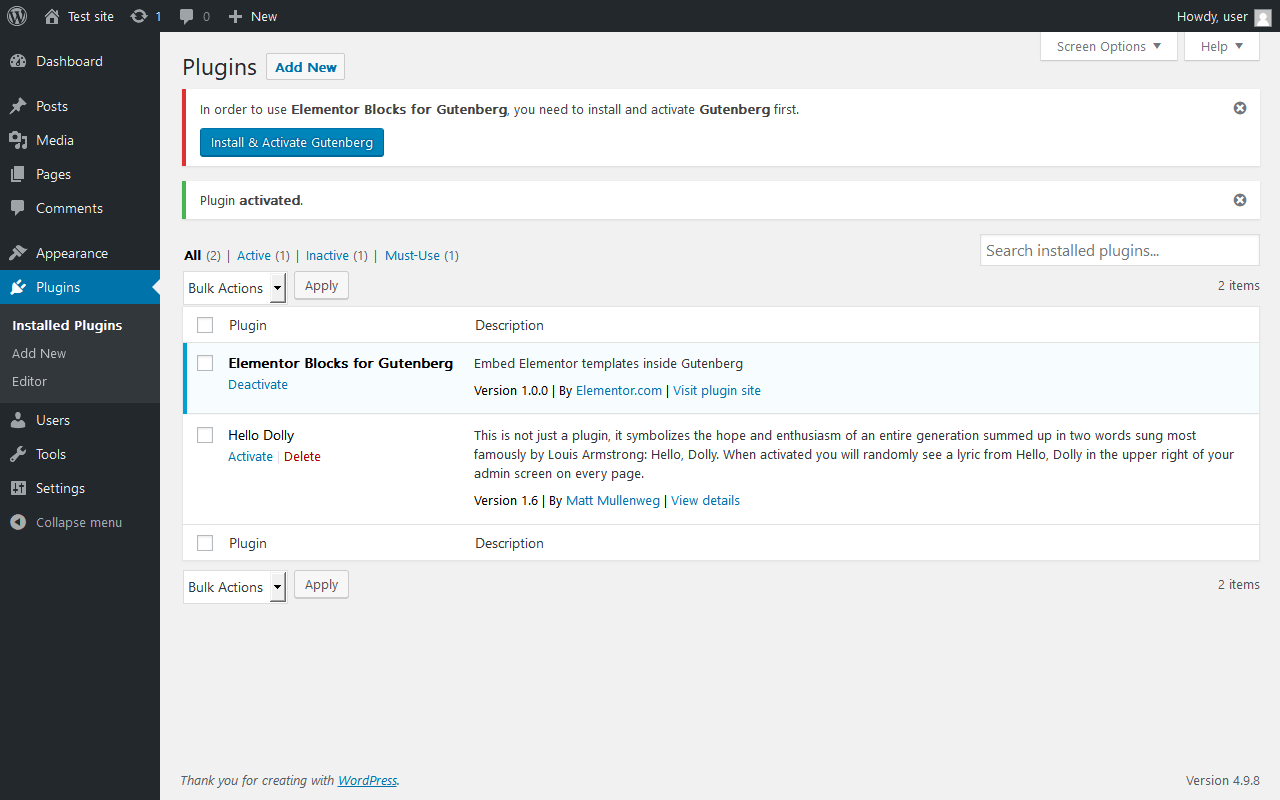Check the Elementor Blocks for Gutenberg checkbox
The height and width of the screenshot is (800, 1280).
coord(205,363)
